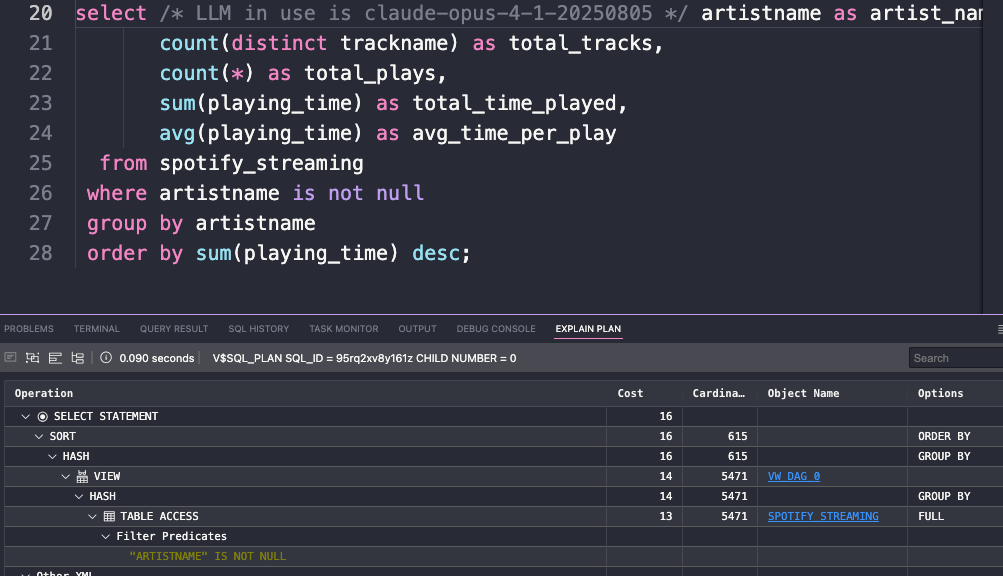This screenshot has width=1003, height=576.
Task: Click the VIEW operation icon
Action: 82,477
